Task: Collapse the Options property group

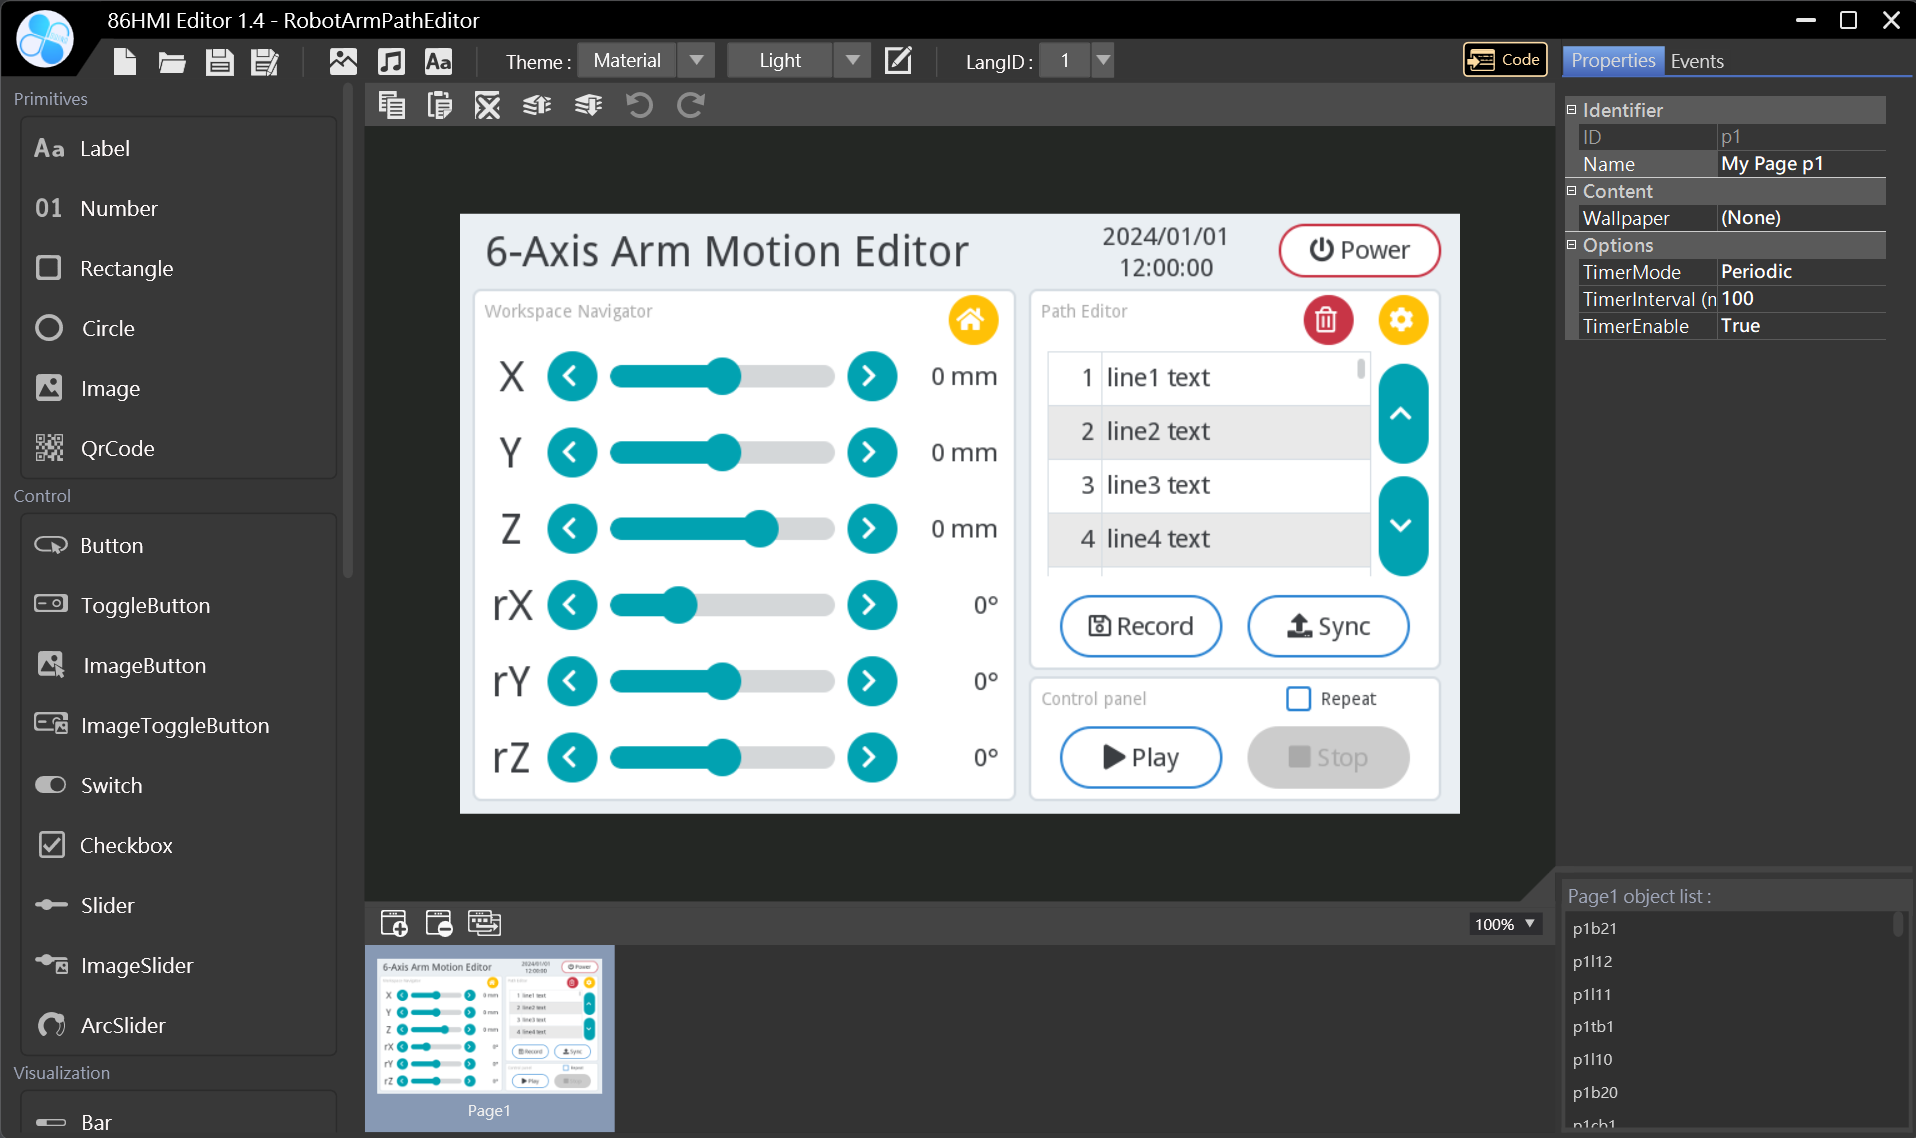Action: point(1571,245)
